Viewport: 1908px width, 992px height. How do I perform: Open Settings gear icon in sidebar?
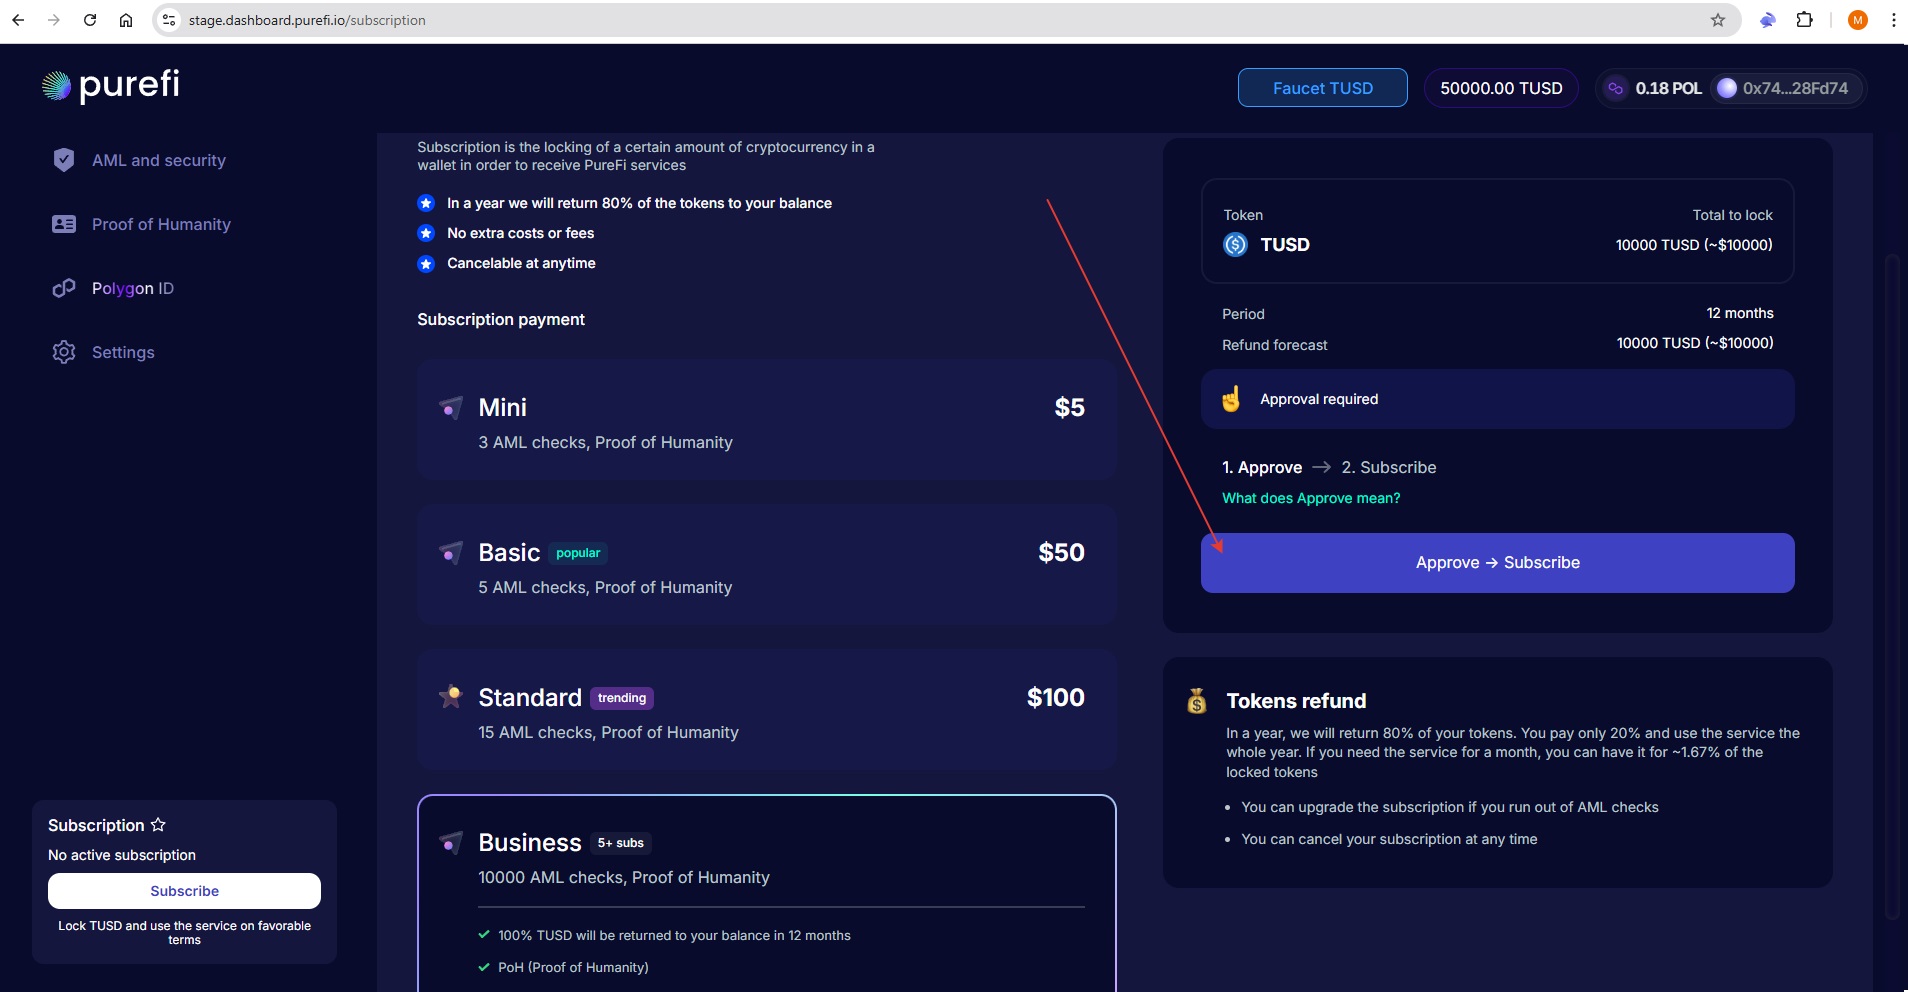pyautogui.click(x=64, y=352)
